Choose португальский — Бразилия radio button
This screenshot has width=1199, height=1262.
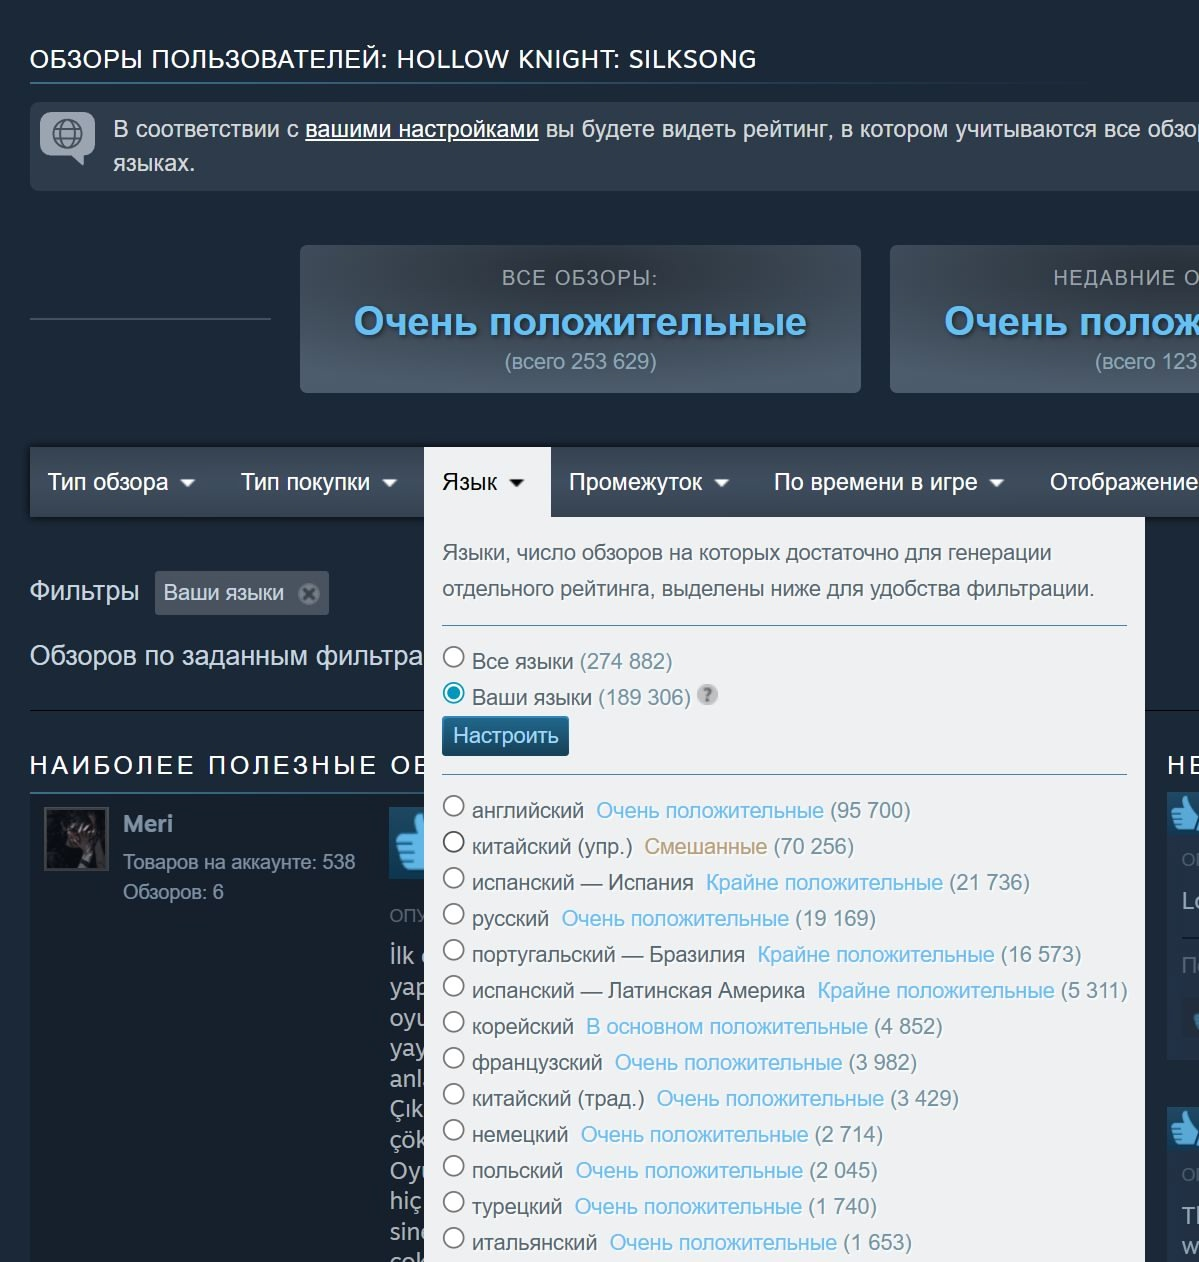coord(454,950)
